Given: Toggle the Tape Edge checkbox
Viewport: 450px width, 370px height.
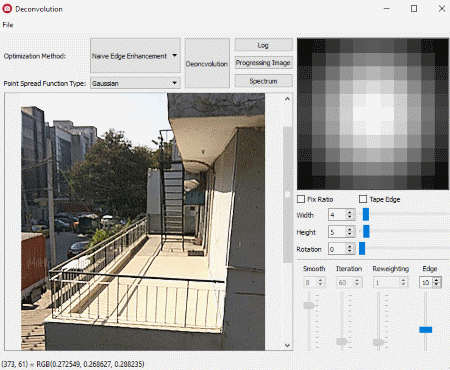Looking at the screenshot, I should click(x=363, y=199).
